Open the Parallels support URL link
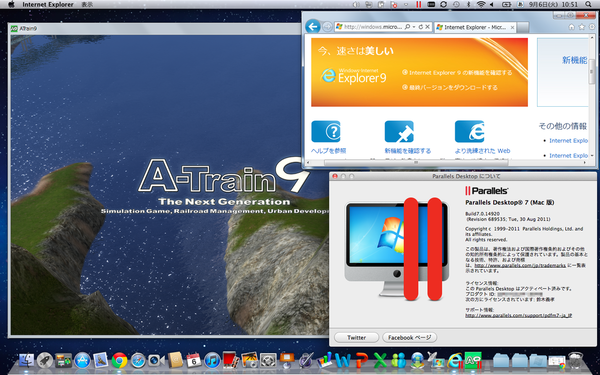 pos(518,316)
